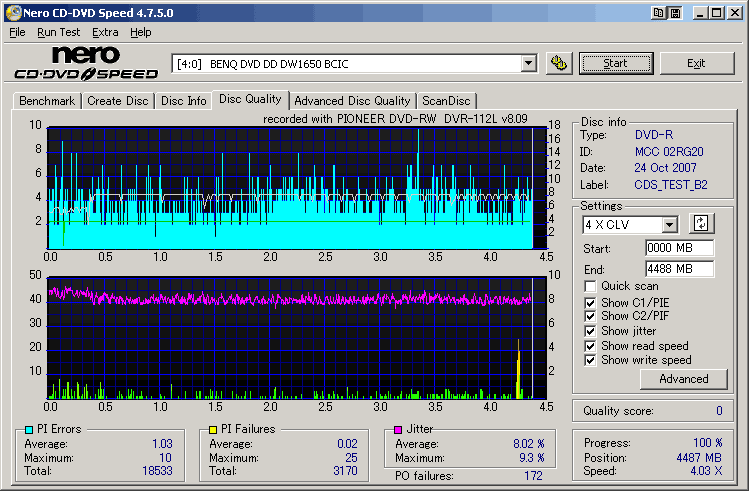Switch to the Disc Info tab
Image resolution: width=749 pixels, height=491 pixels.
tap(183, 101)
